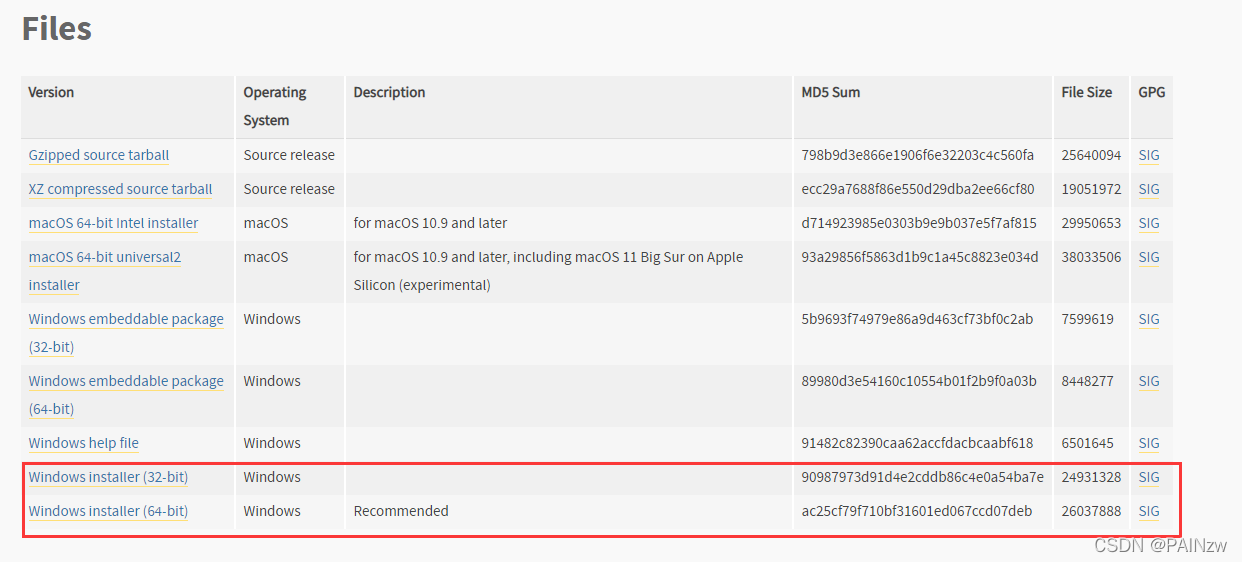Select MD5 sum 90987973d91d4e2cddb86c4e0a54ba7e
This screenshot has height=562, width=1242.
[x=922, y=477]
